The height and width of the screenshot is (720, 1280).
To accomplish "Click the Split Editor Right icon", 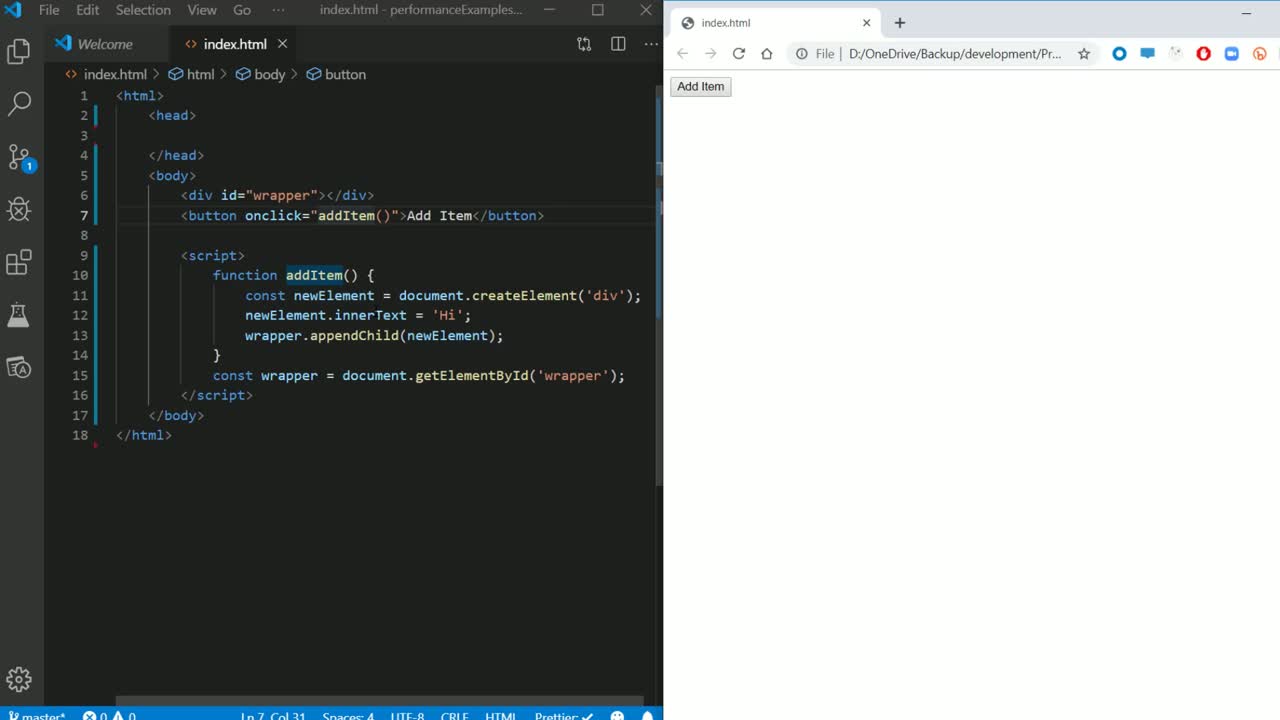I will [618, 44].
